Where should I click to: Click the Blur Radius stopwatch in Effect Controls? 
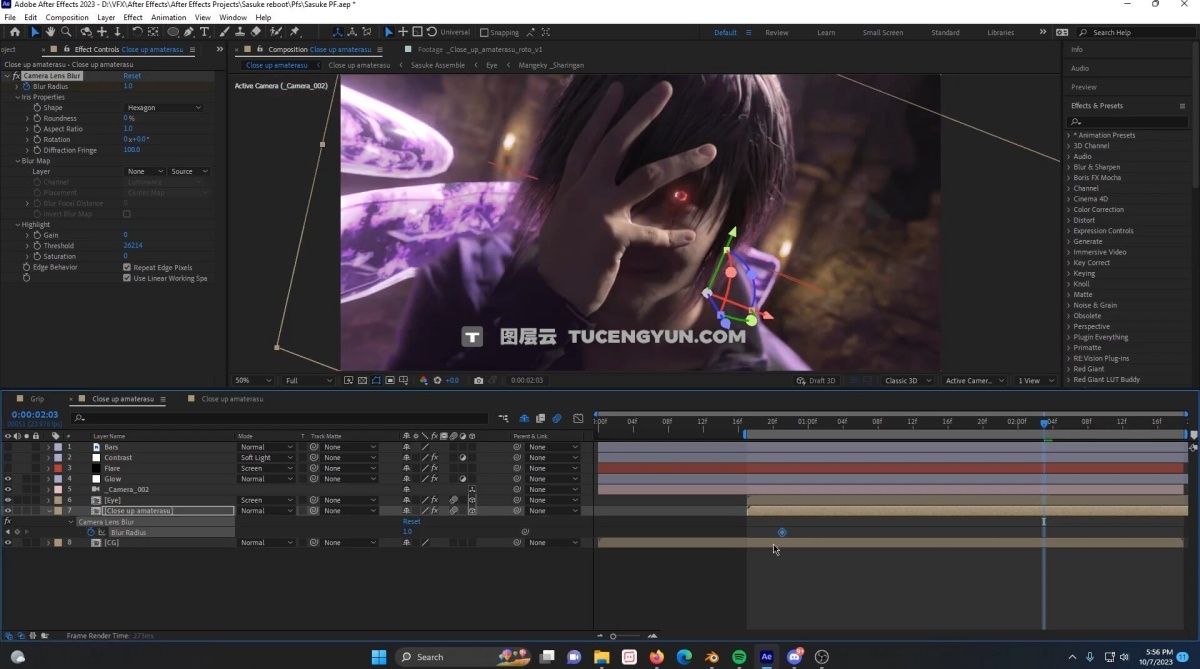pos(27,87)
